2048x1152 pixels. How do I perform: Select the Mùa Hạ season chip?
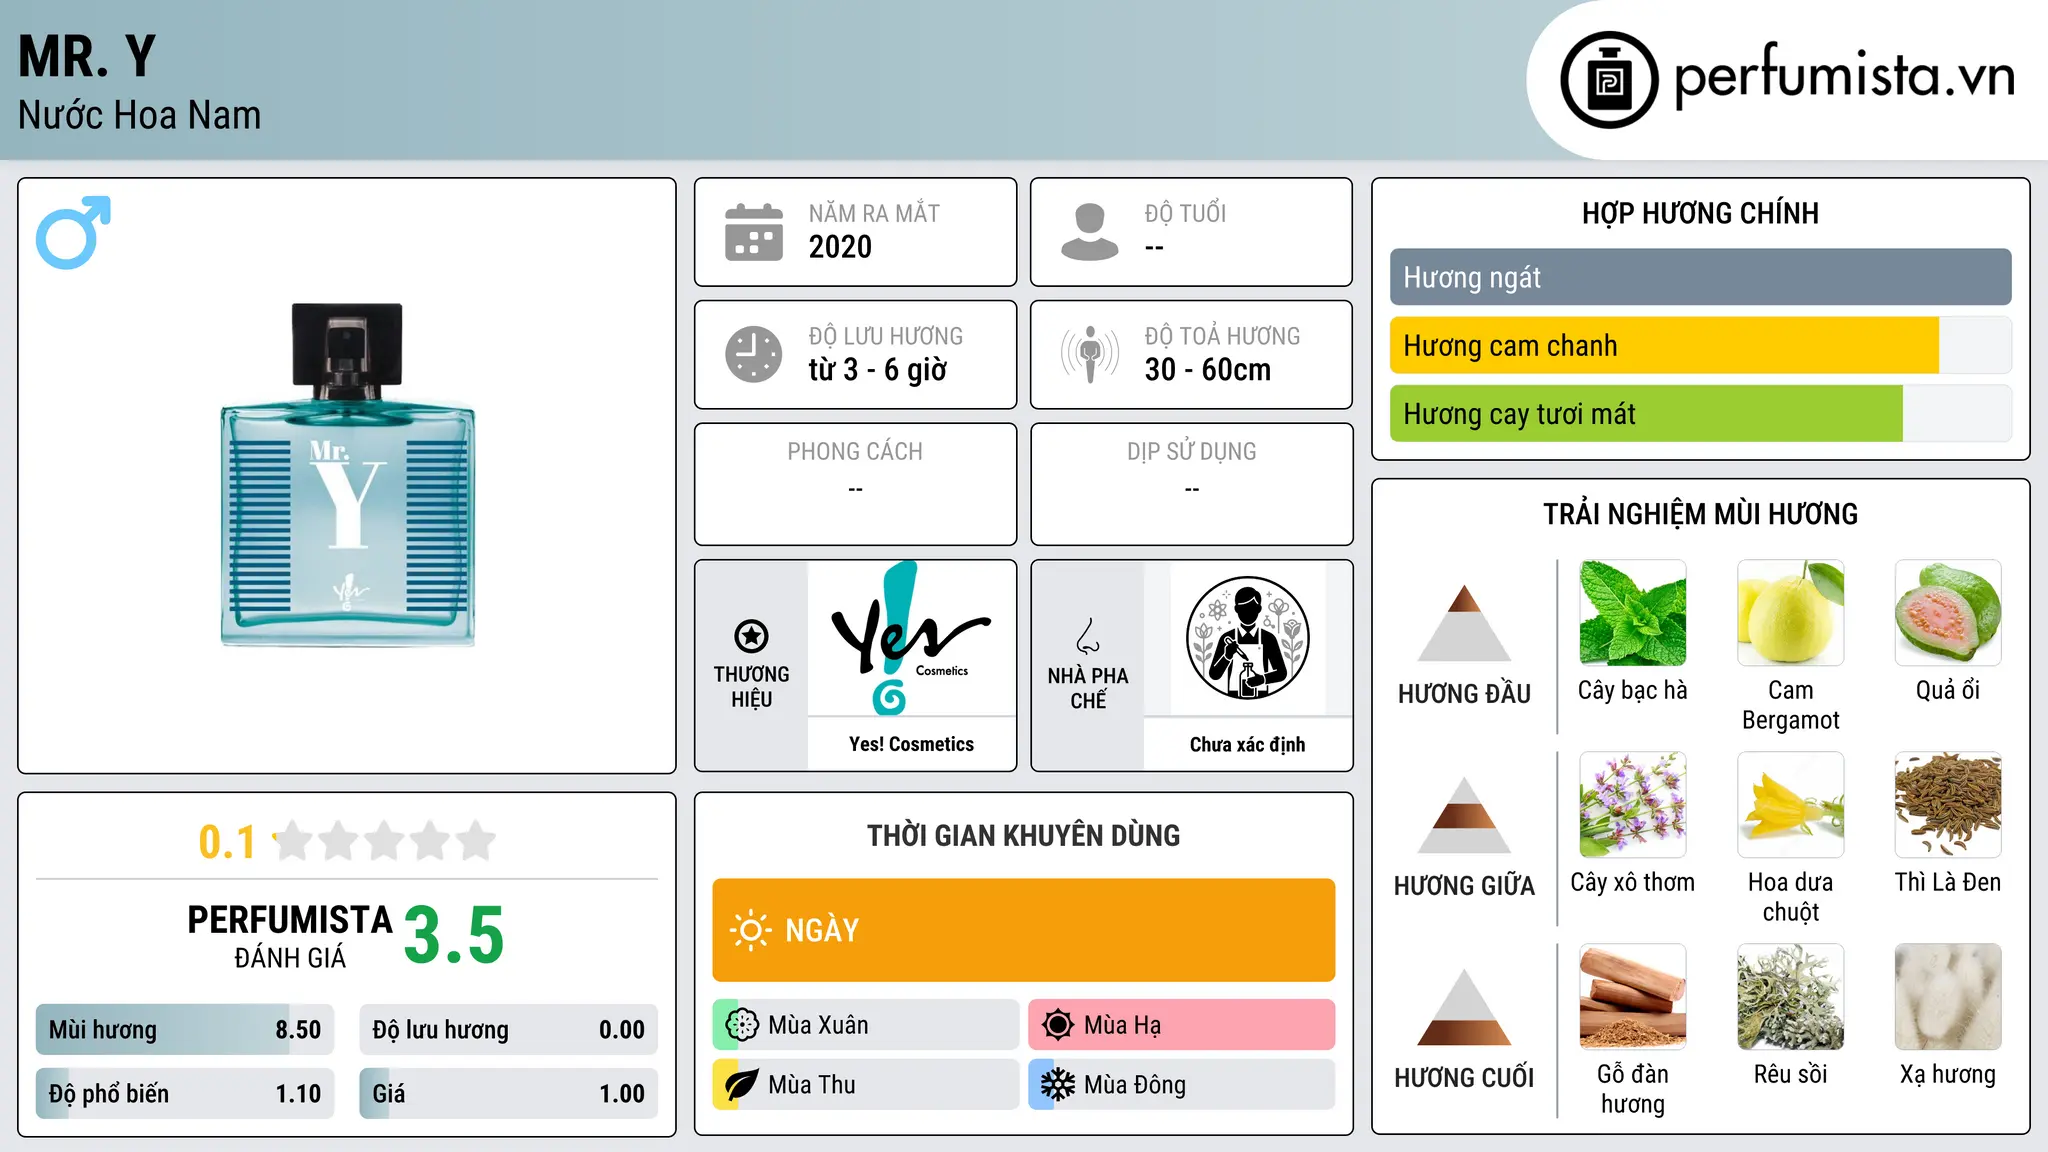pyautogui.click(x=1181, y=1025)
